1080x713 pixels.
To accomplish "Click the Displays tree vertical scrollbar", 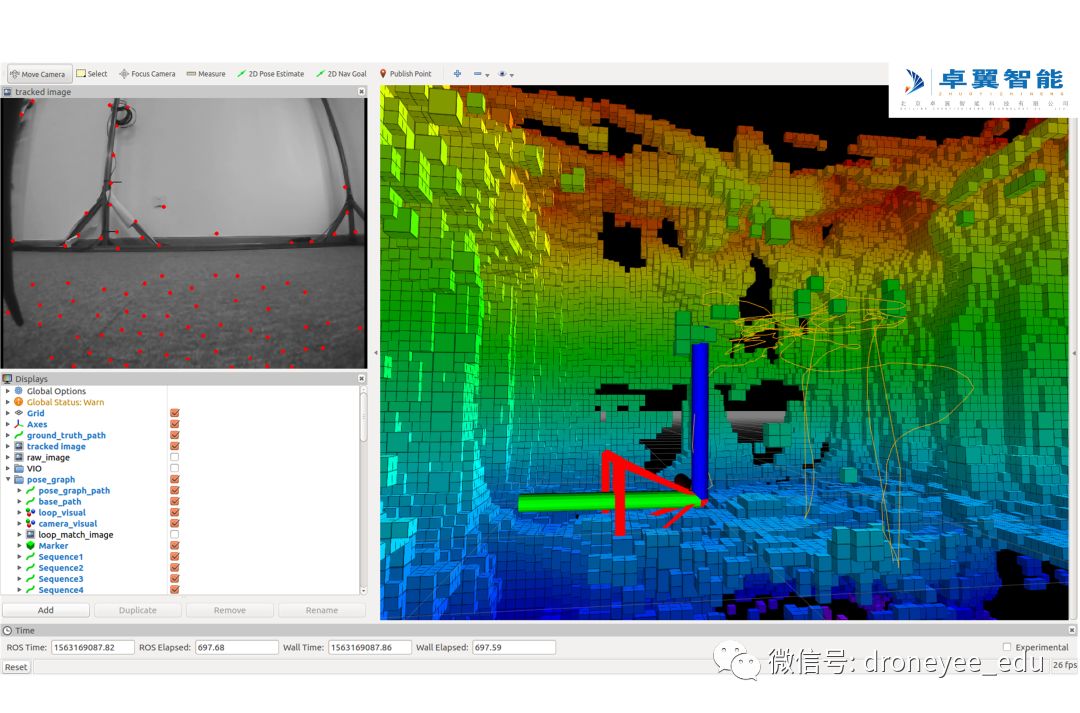I will 363,490.
